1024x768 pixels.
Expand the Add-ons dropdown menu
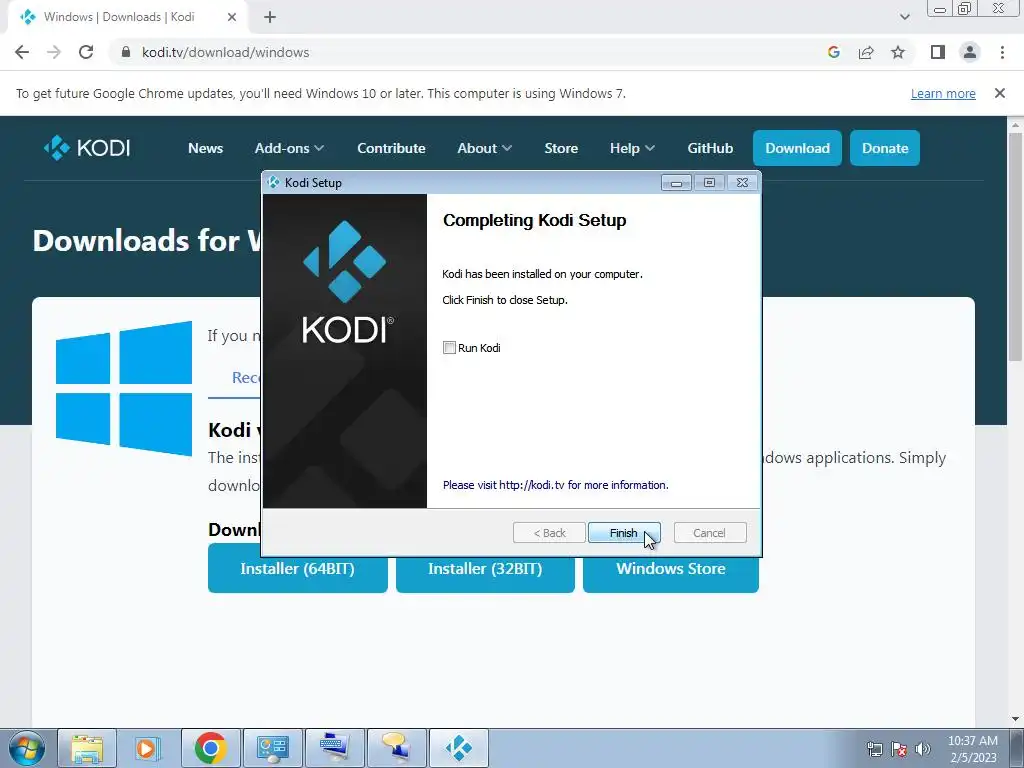[x=289, y=148]
